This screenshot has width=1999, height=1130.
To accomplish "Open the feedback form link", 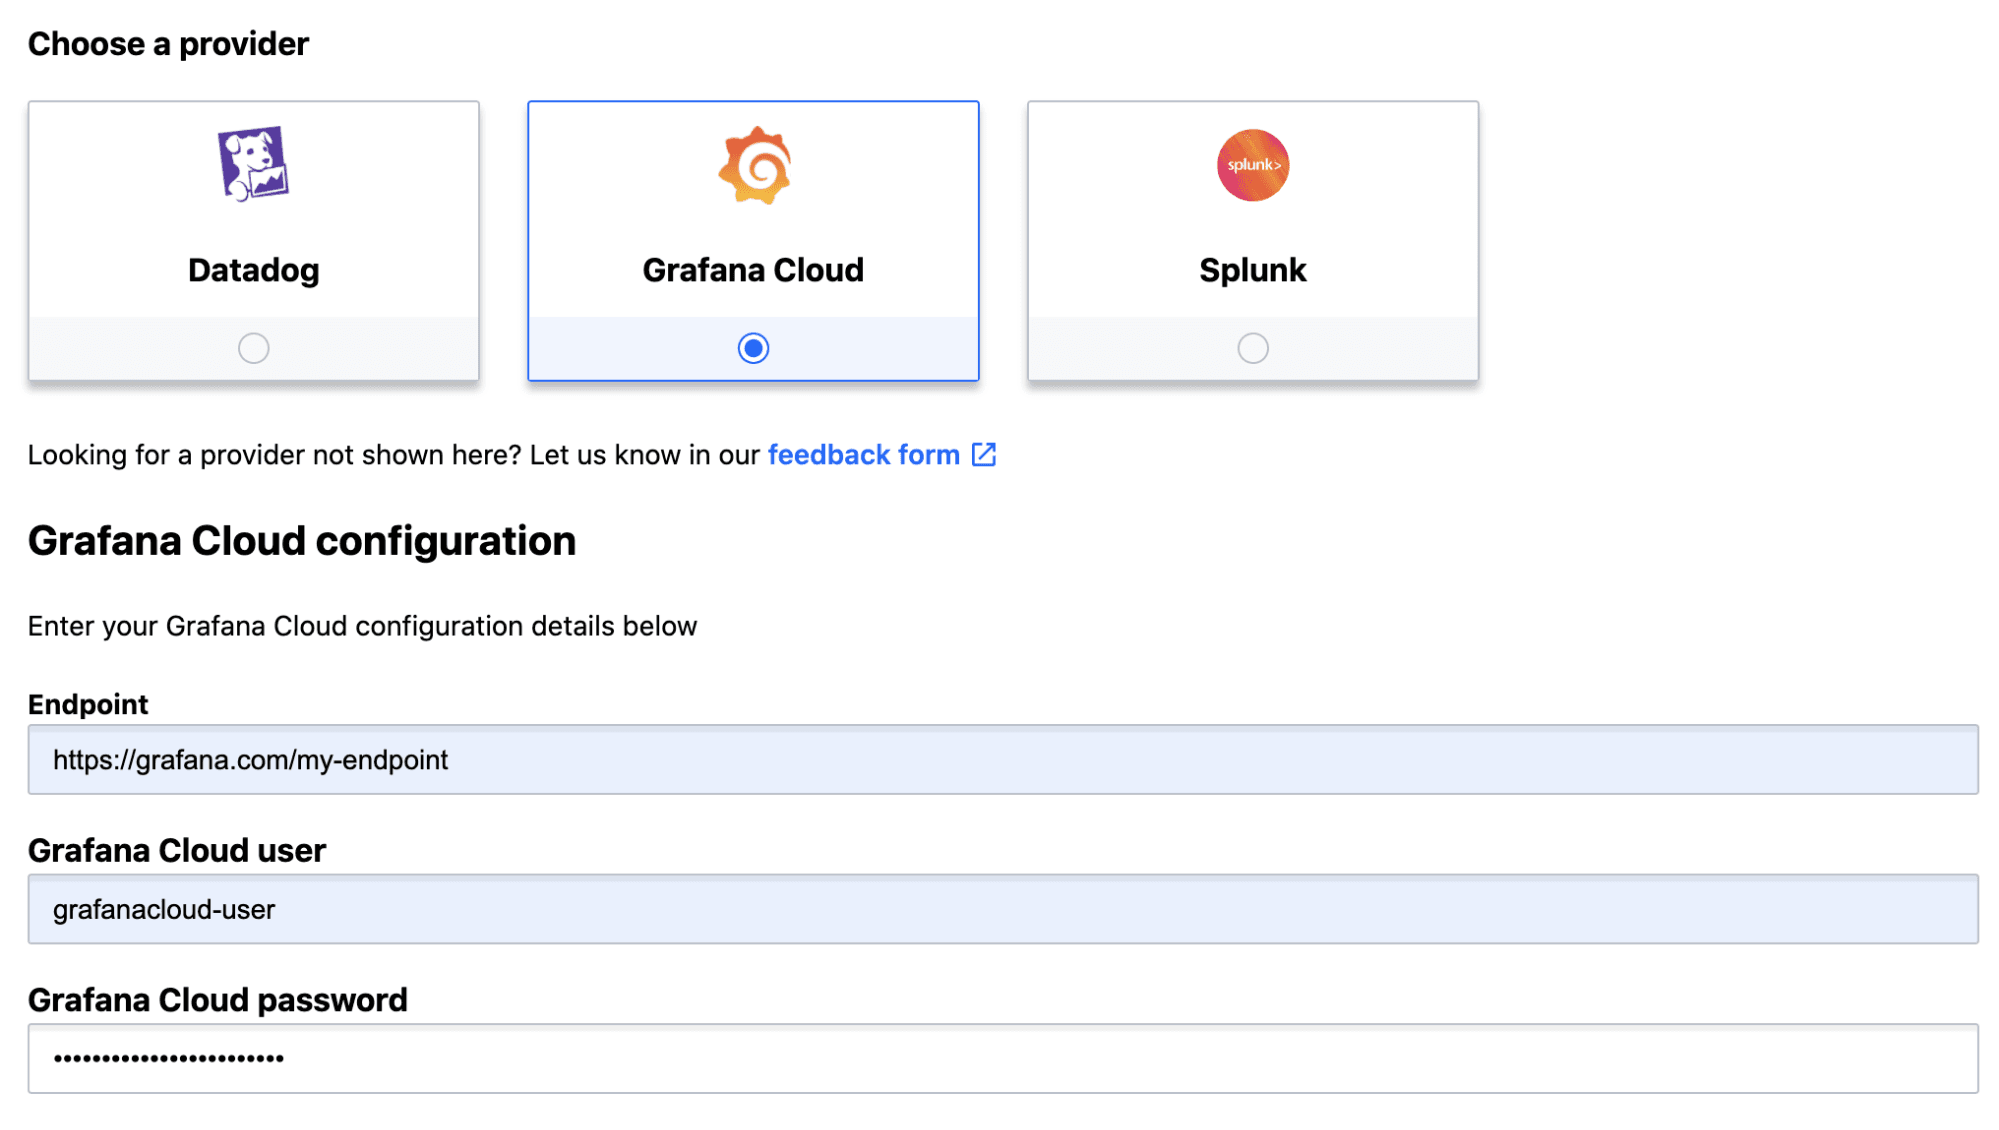I will click(863, 455).
